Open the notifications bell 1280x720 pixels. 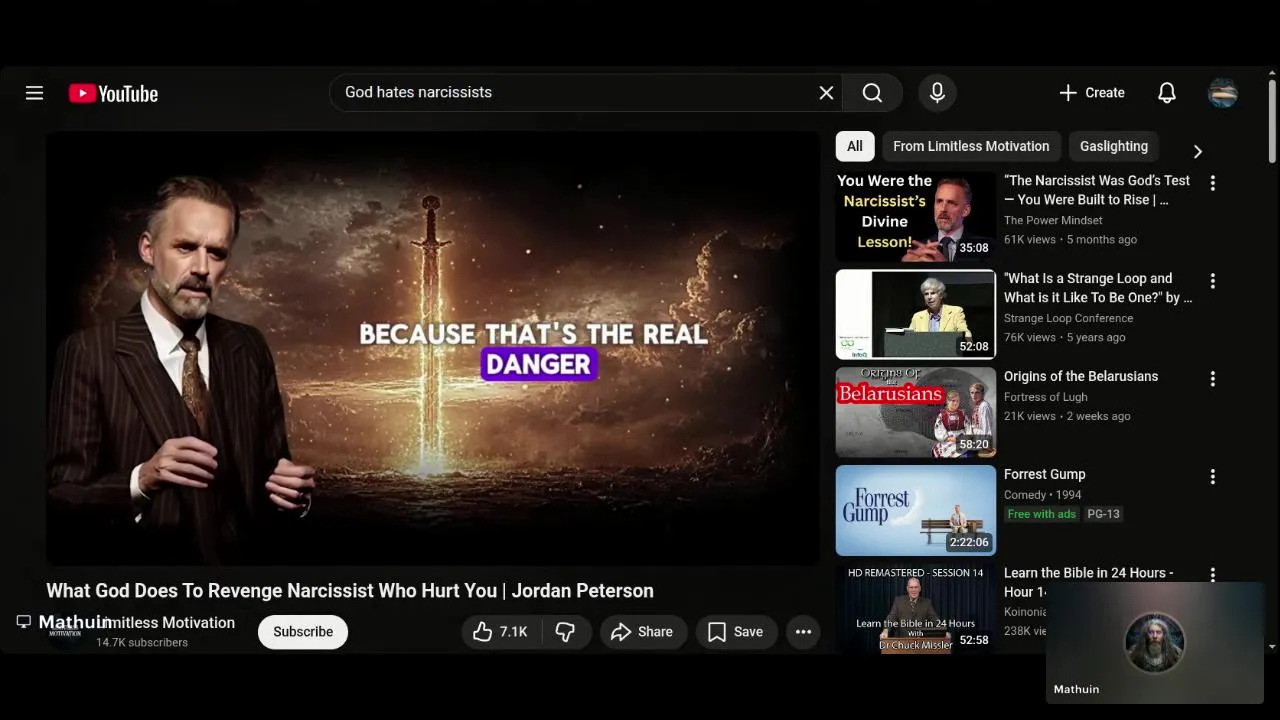coord(1167,93)
